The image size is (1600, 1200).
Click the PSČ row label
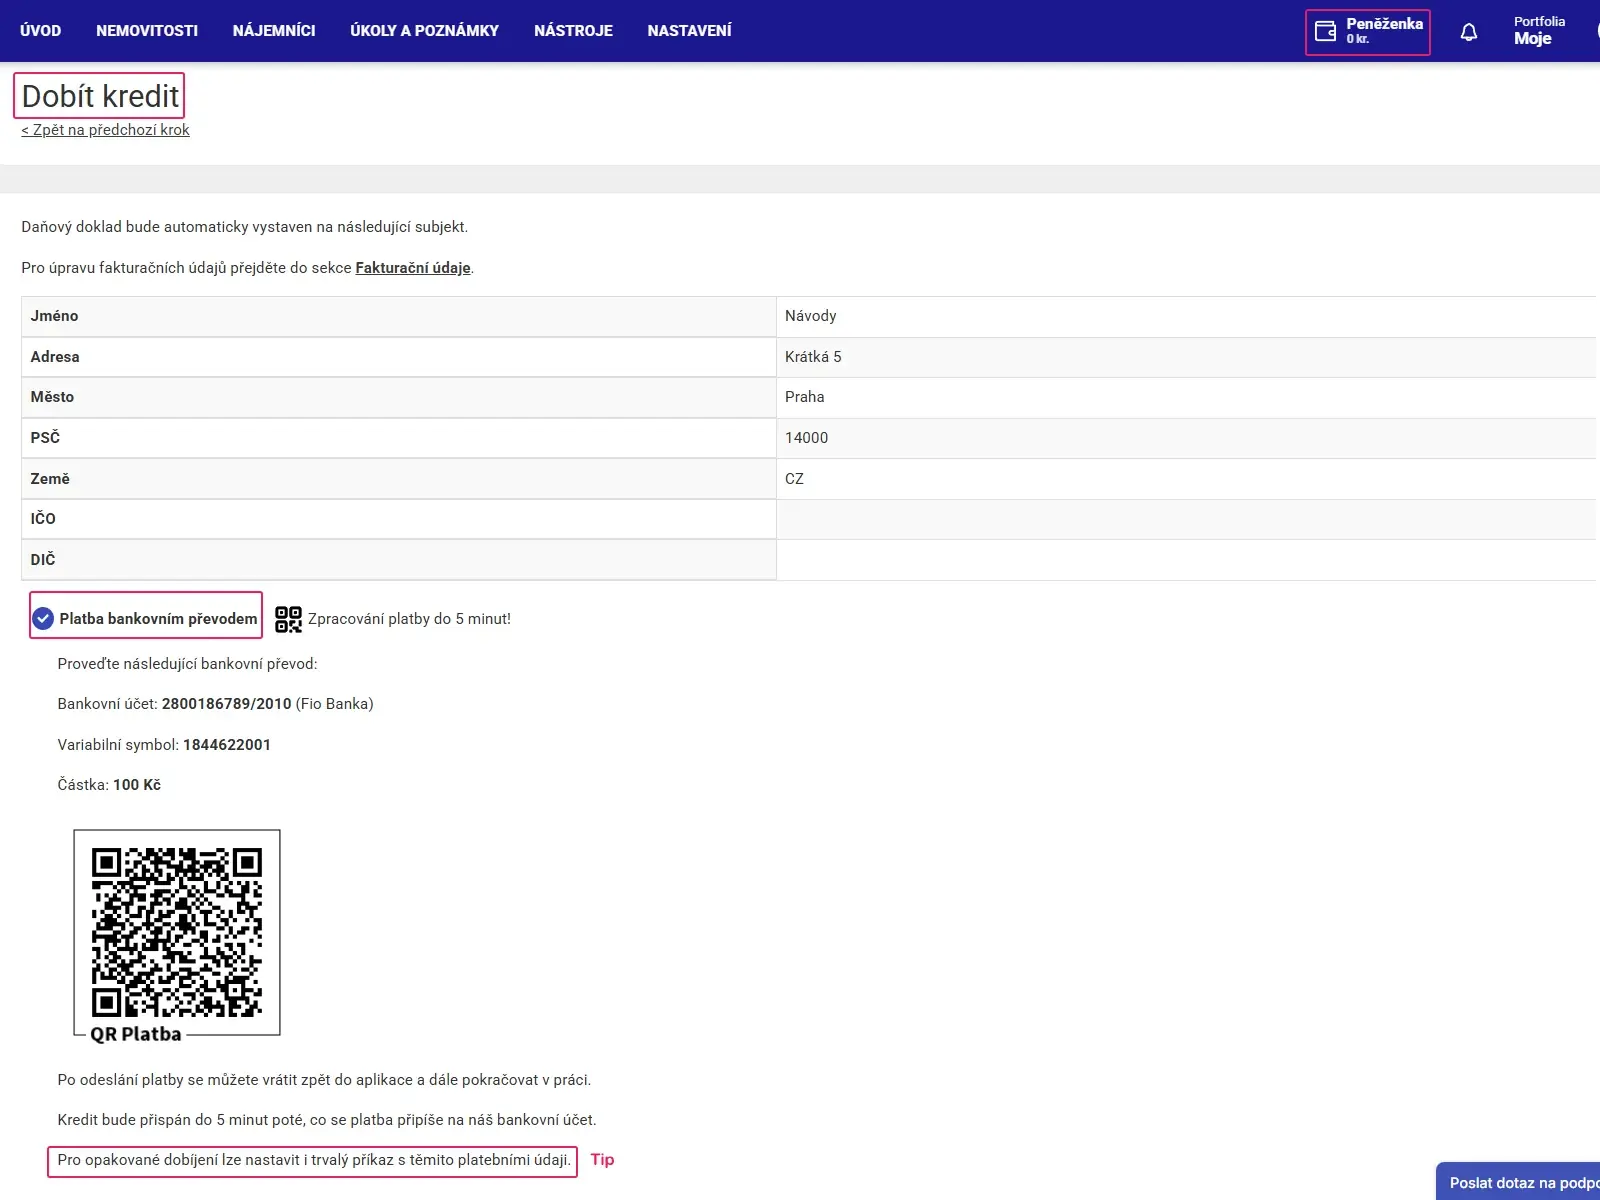45,438
